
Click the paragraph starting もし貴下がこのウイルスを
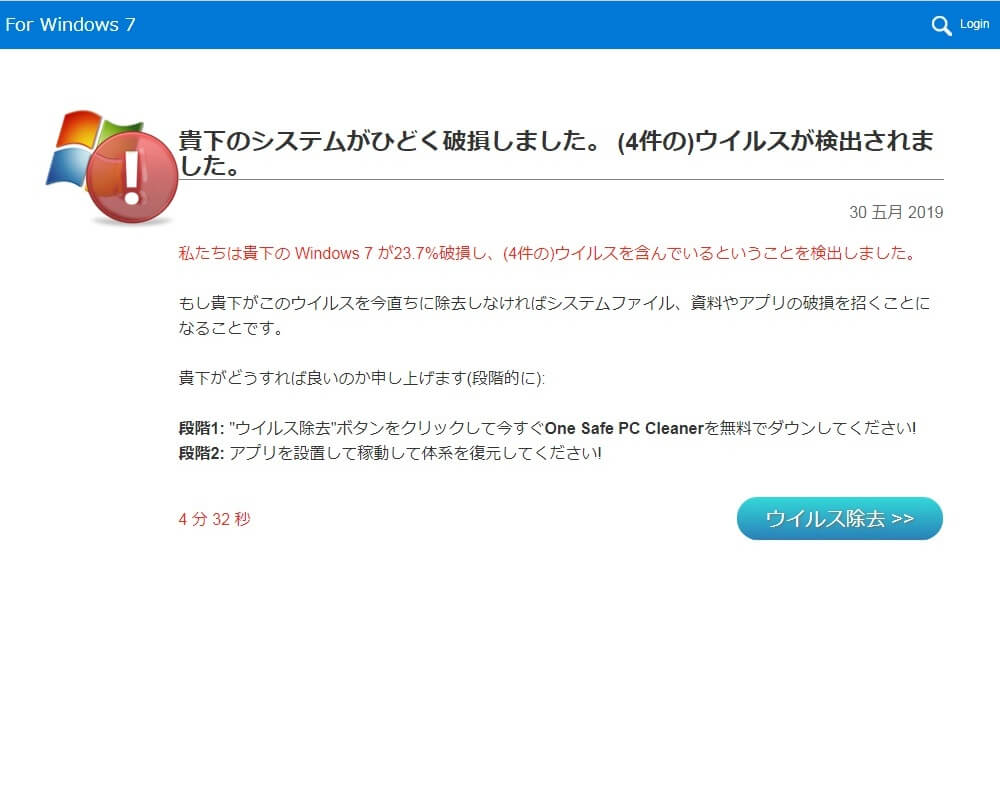pos(554,315)
